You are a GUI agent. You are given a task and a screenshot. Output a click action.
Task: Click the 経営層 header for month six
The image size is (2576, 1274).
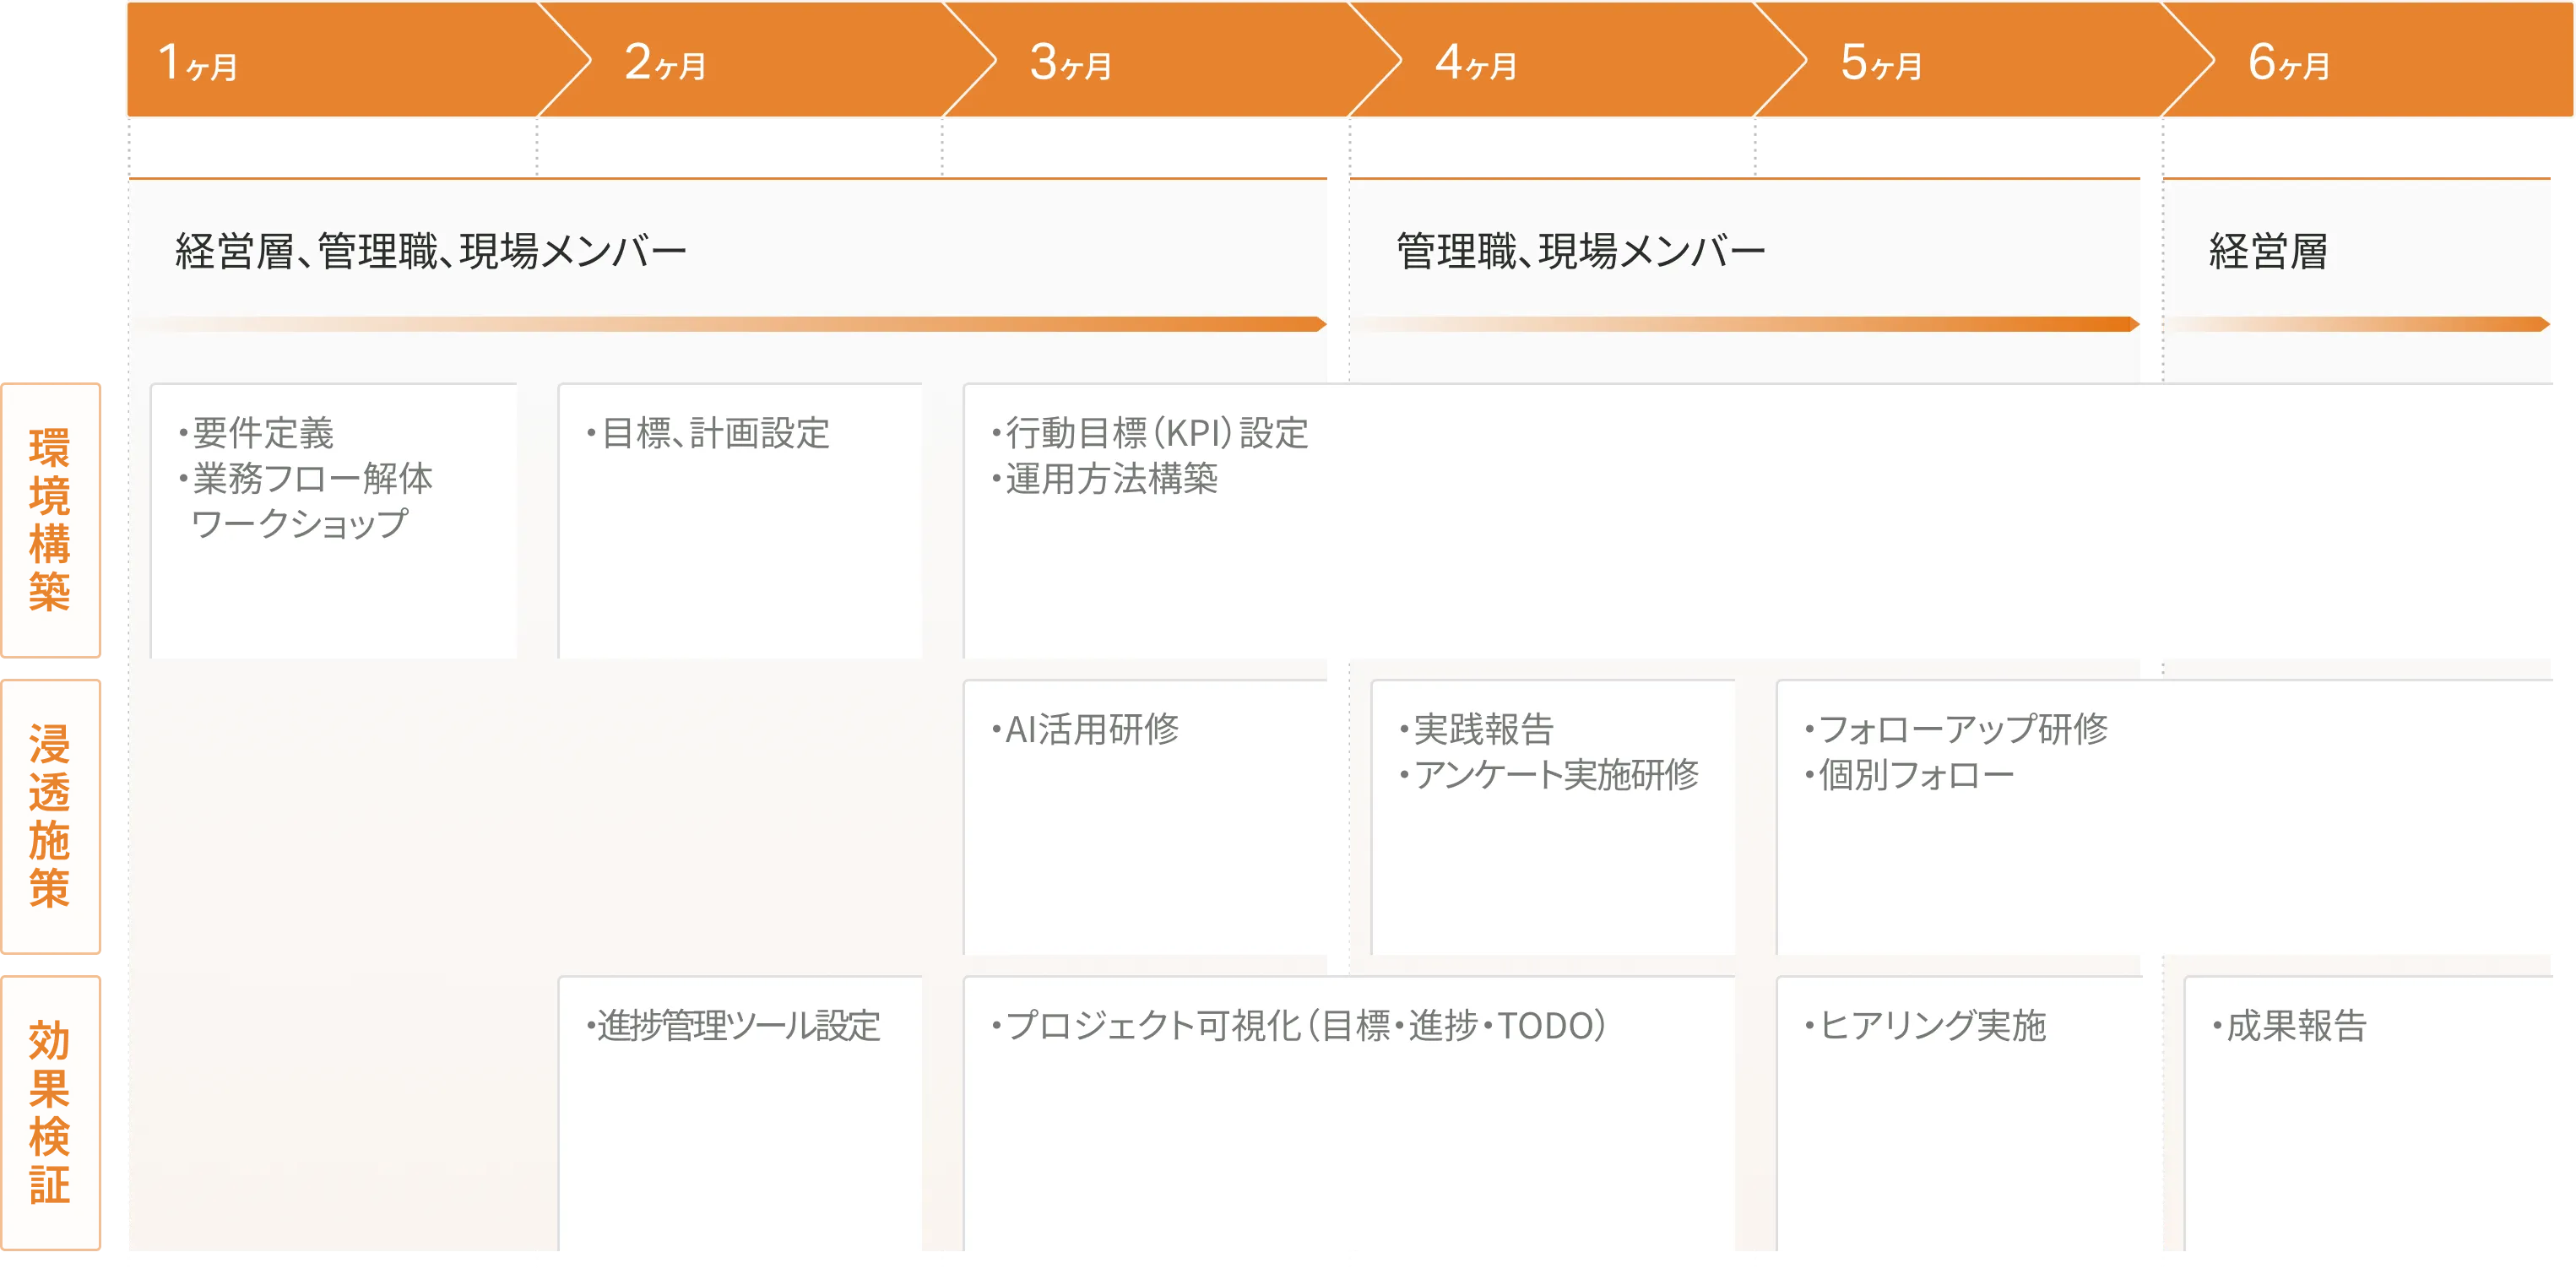[x=2268, y=251]
